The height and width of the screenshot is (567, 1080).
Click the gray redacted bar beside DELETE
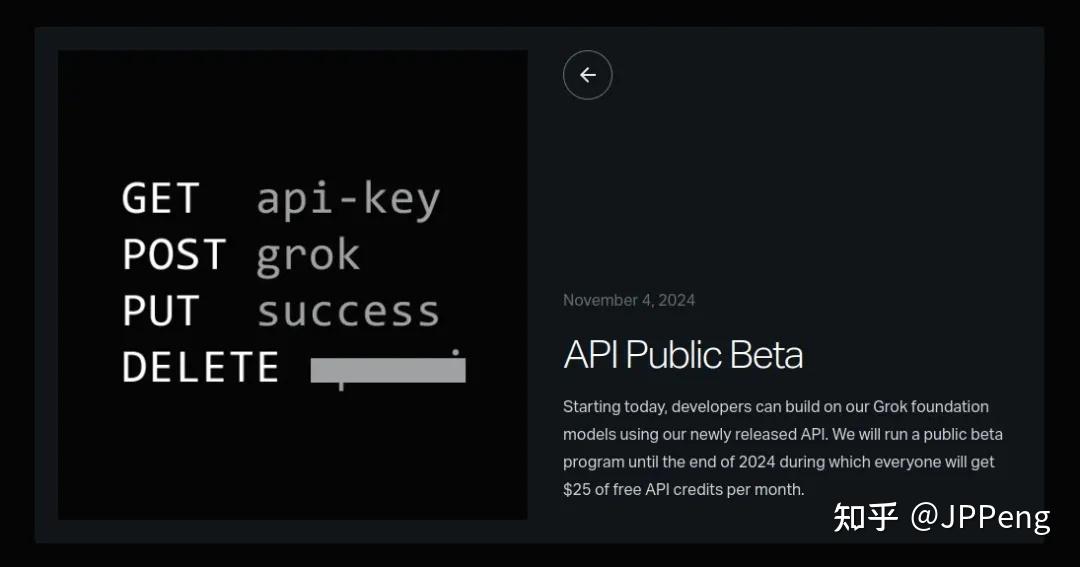click(x=388, y=370)
